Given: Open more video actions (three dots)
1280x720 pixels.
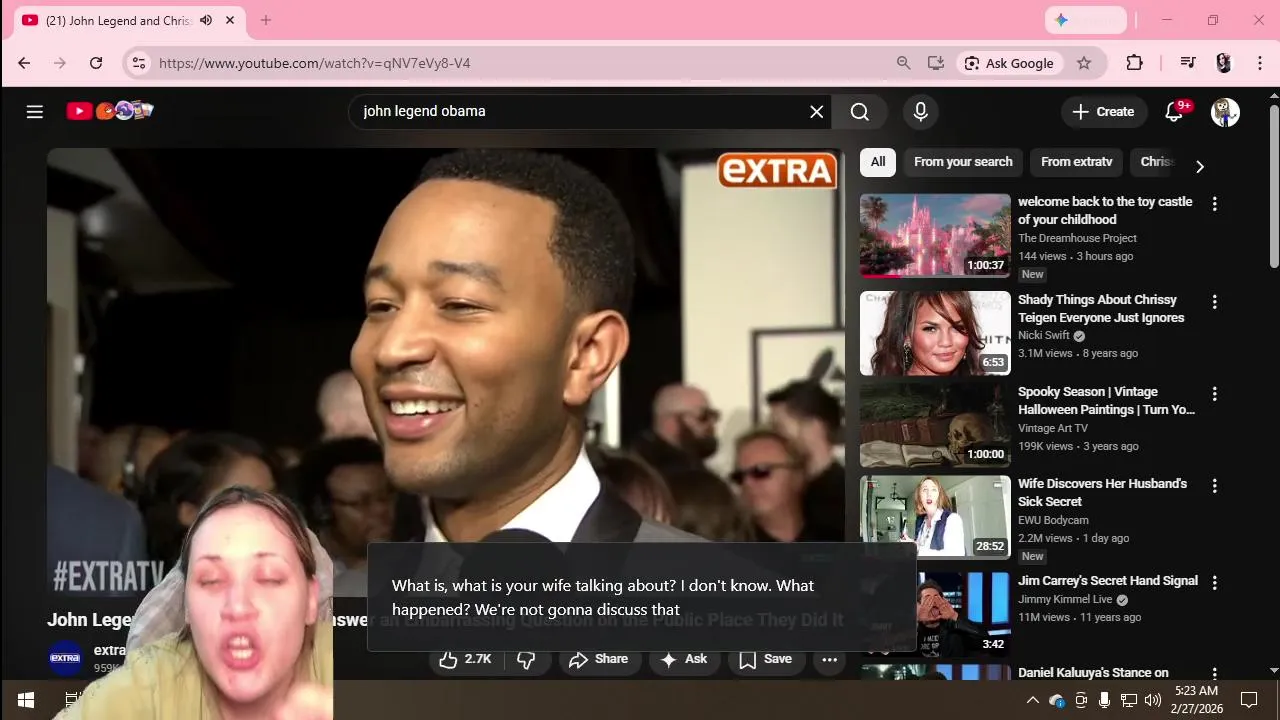Looking at the screenshot, I should [829, 659].
